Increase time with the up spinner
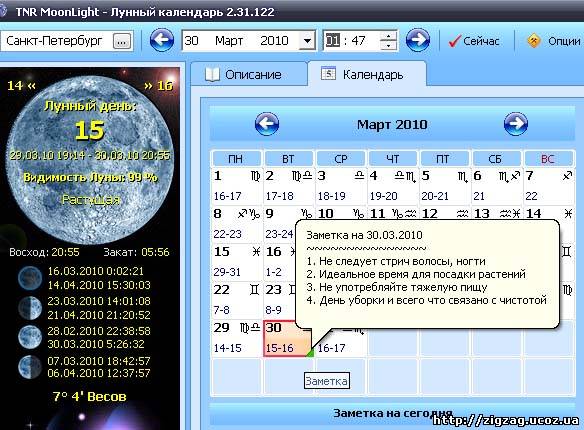Image resolution: width=584 pixels, height=430 pixels. [x=388, y=36]
